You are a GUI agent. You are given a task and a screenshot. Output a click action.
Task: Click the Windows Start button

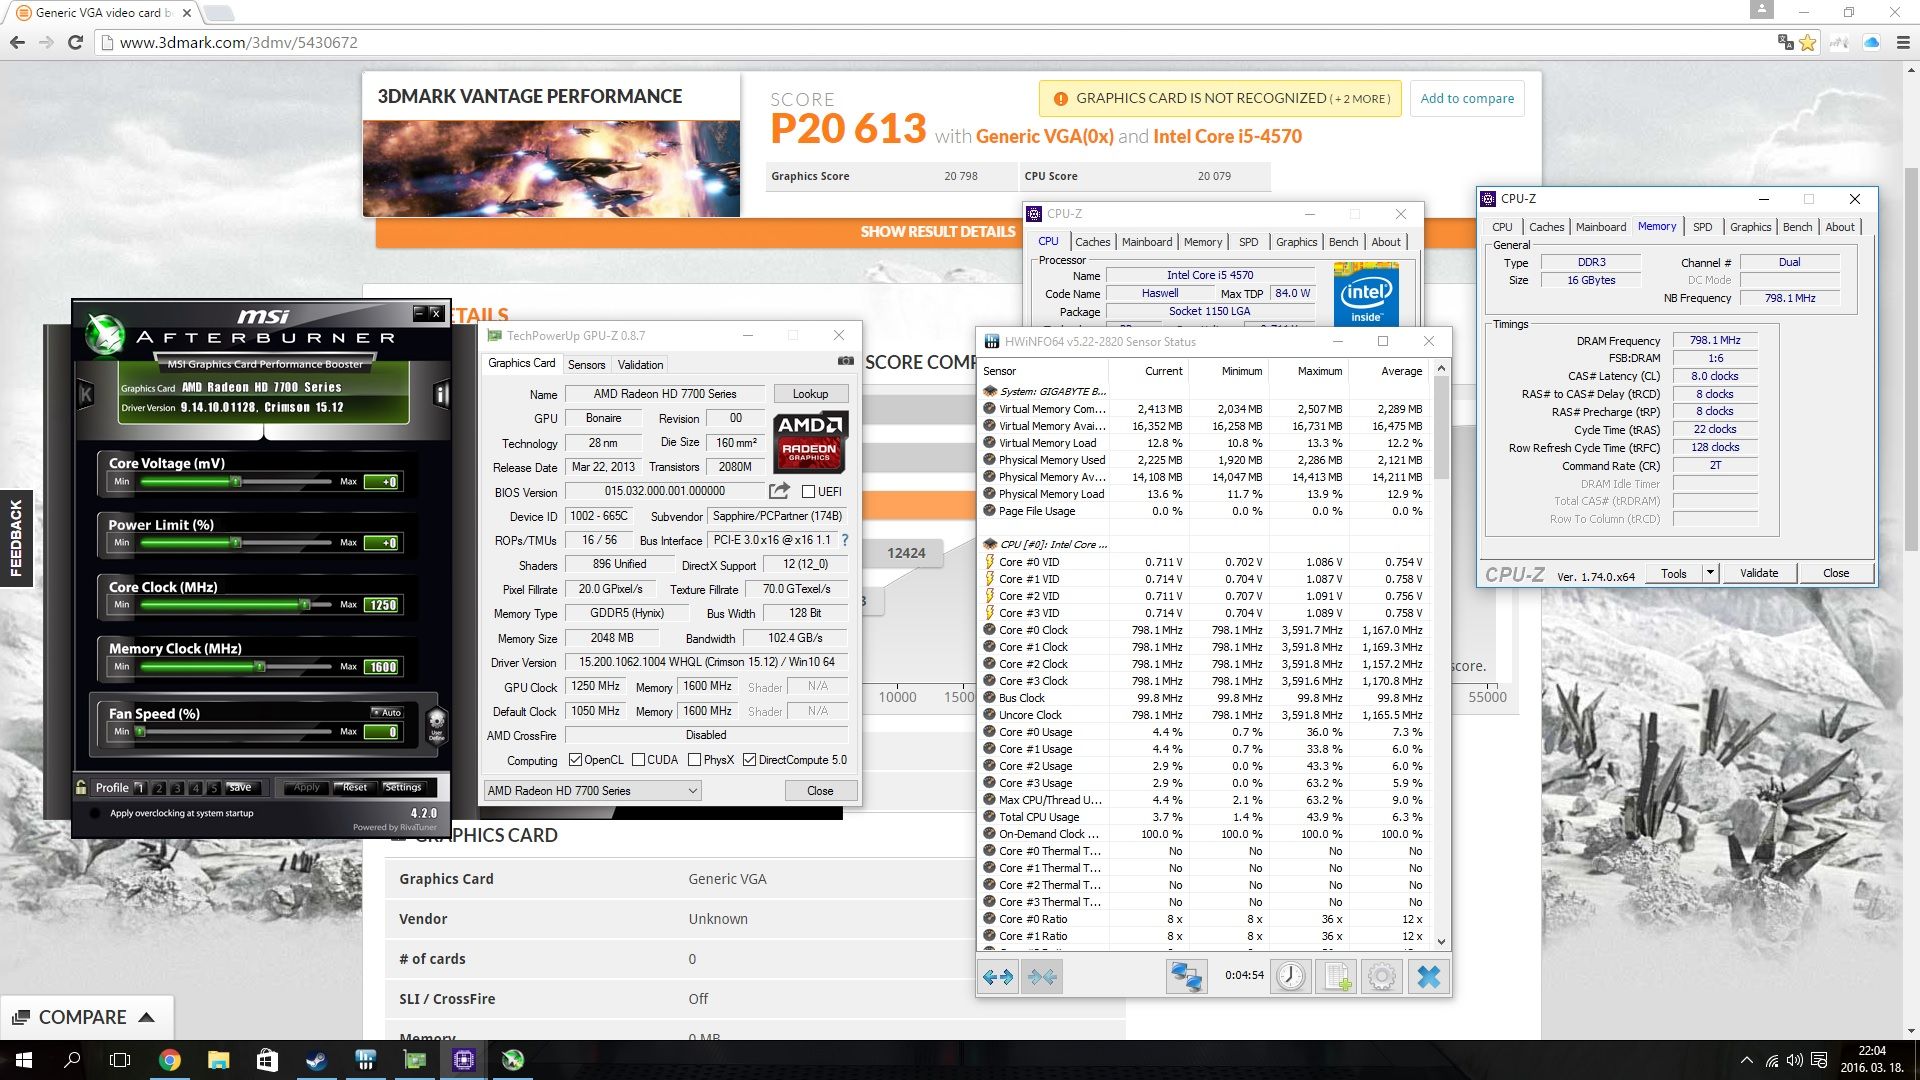point(24,1060)
